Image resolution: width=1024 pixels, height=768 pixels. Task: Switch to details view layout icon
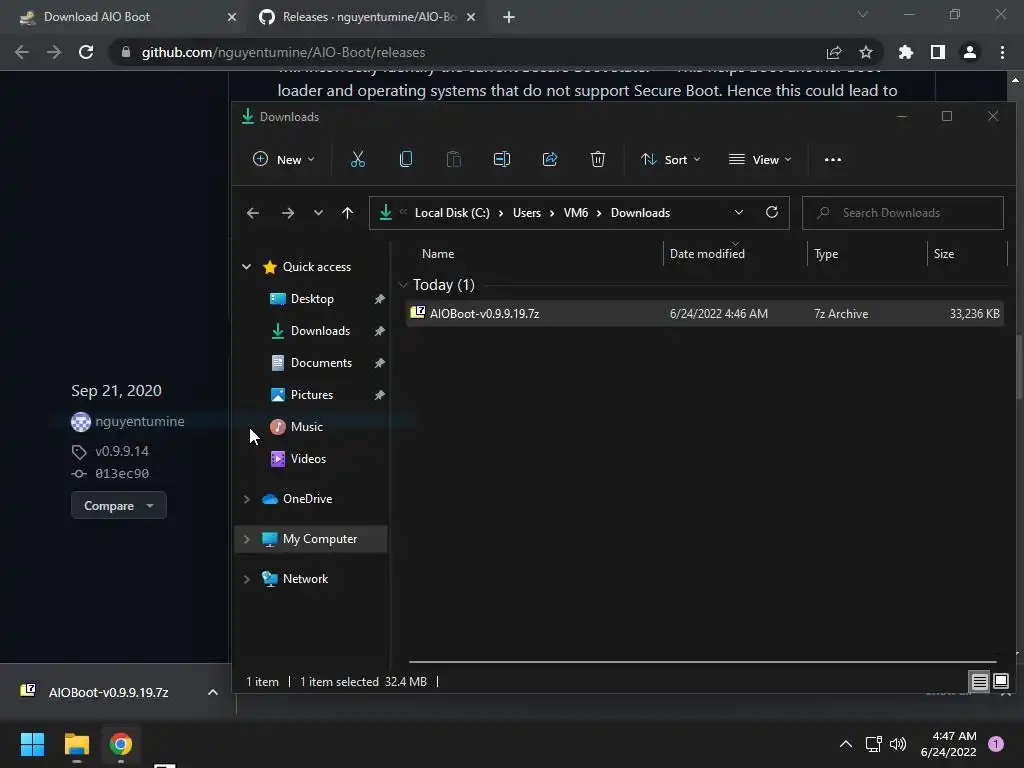coord(979,682)
